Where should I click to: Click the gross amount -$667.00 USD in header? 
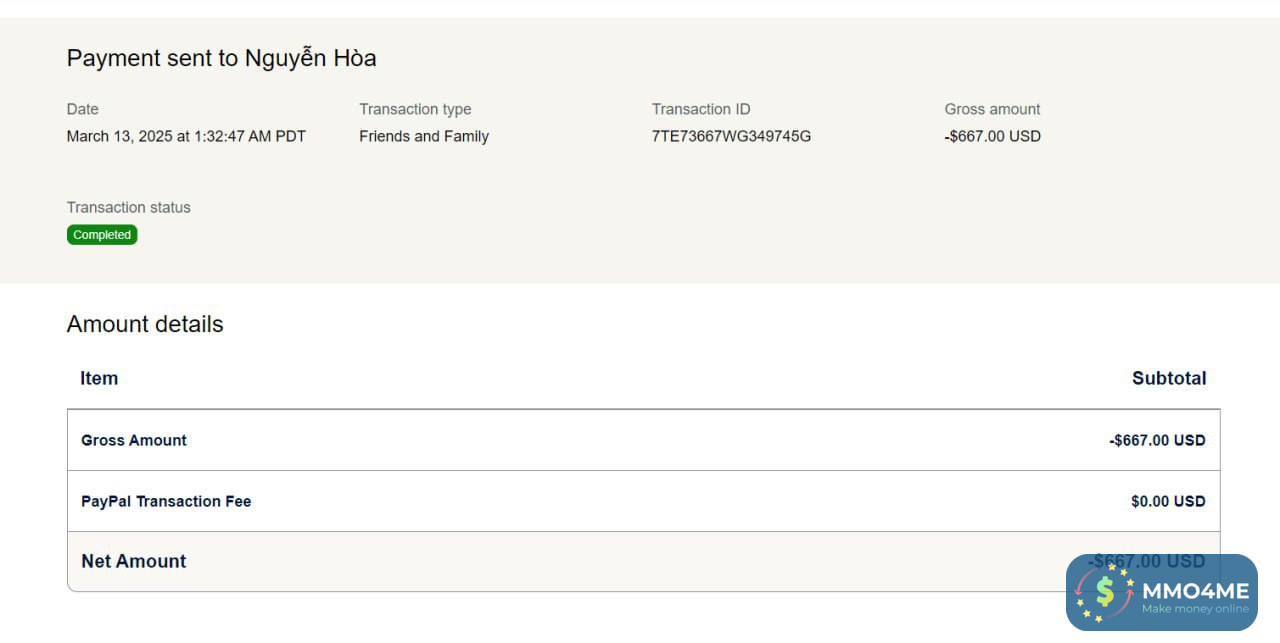click(x=992, y=136)
